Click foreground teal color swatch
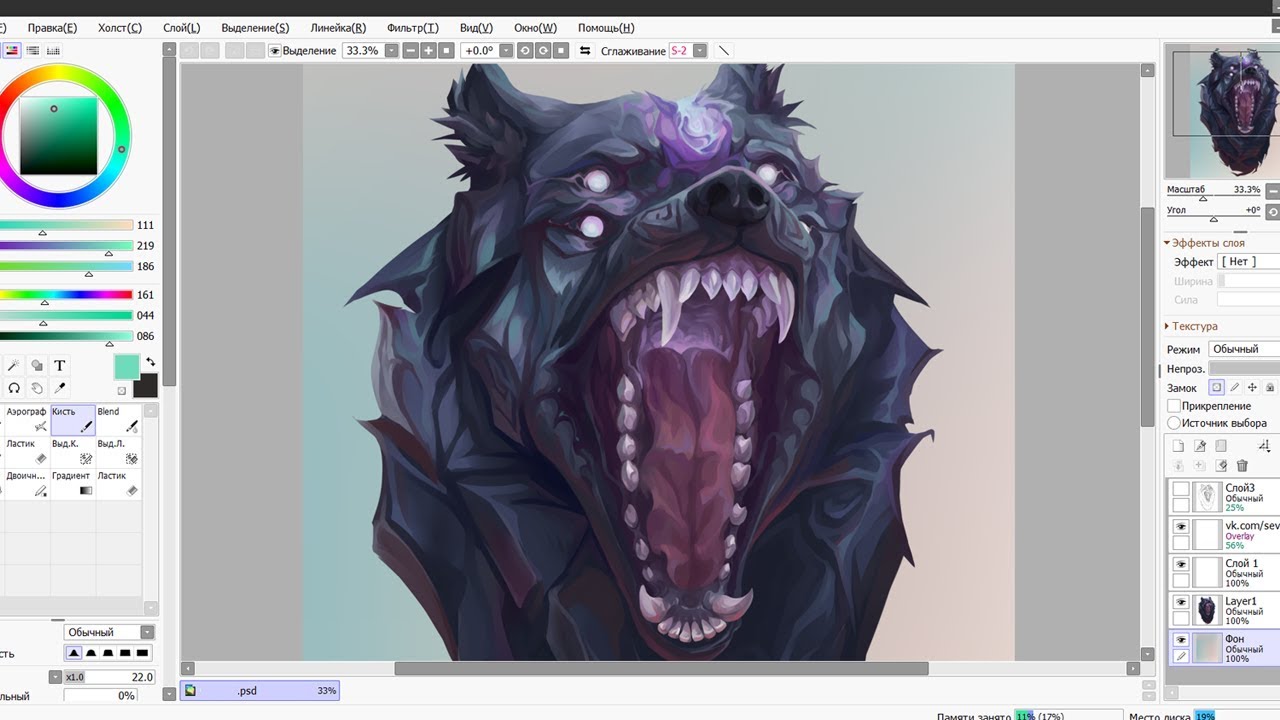This screenshot has width=1280, height=720. click(x=127, y=367)
